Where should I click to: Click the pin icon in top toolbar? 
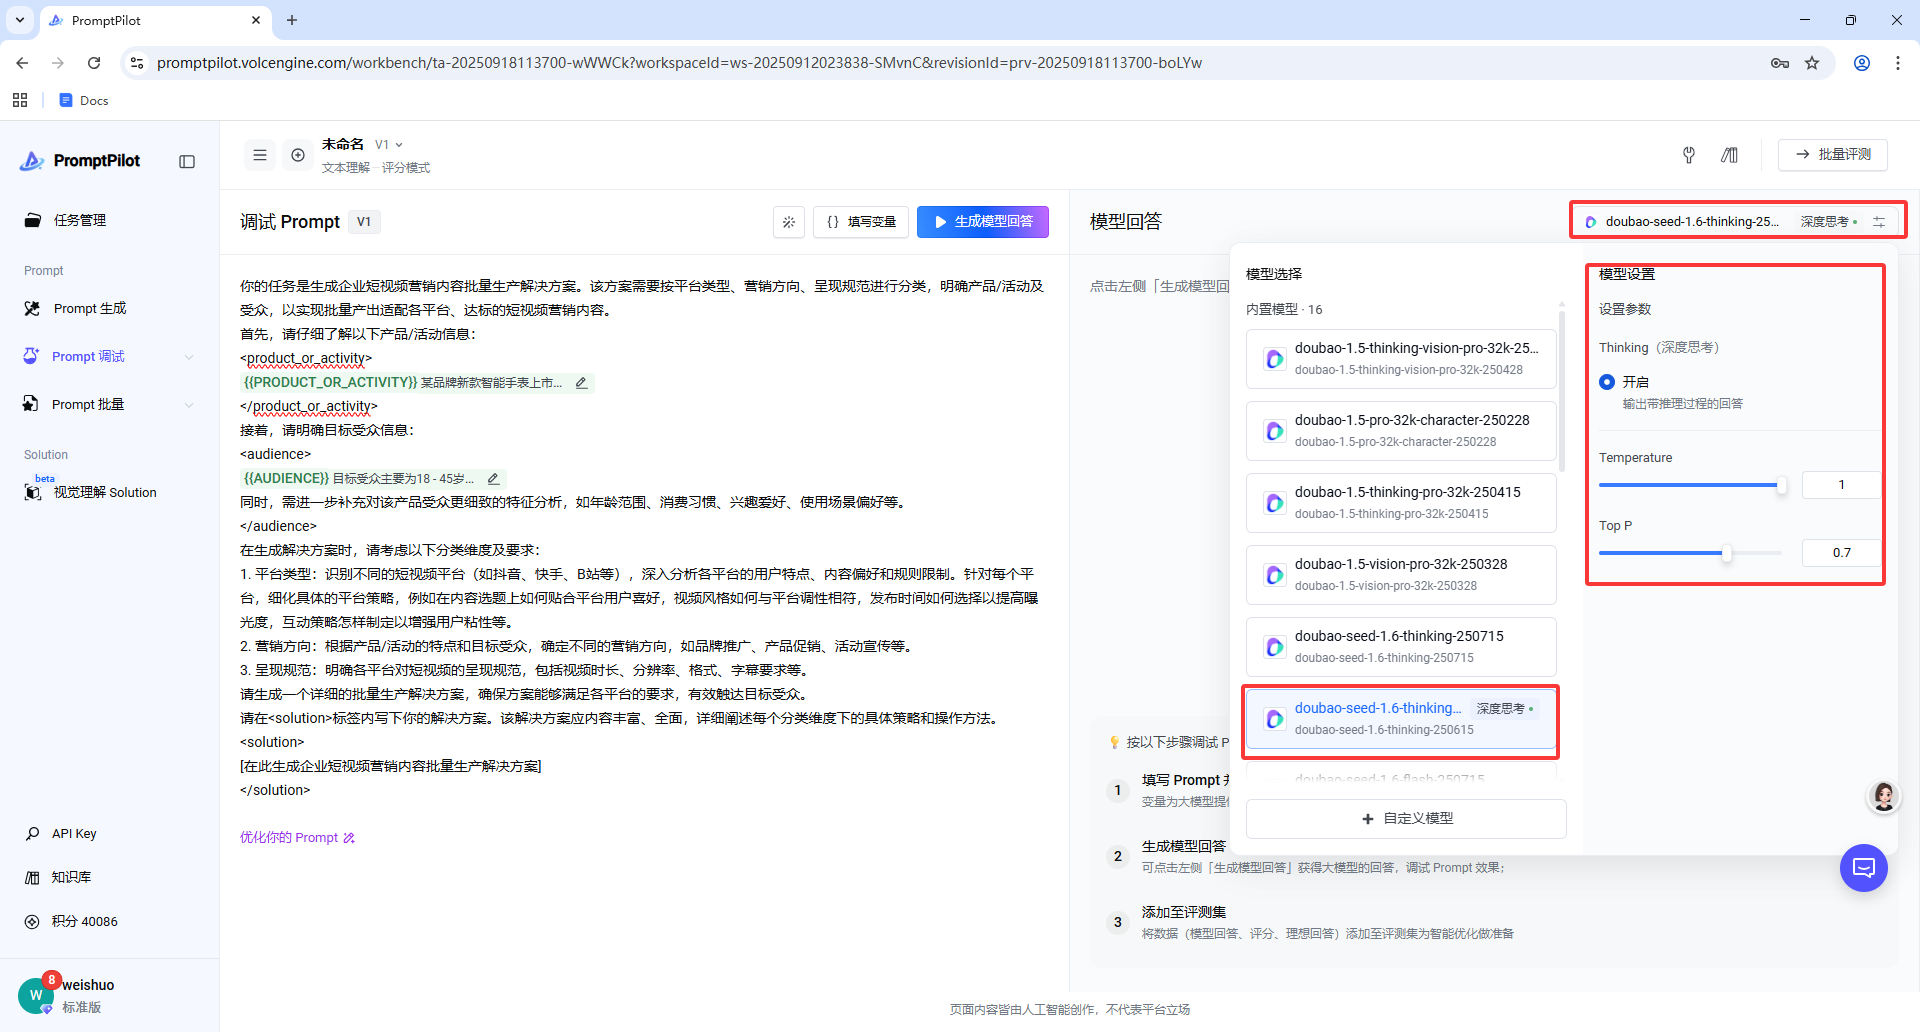1689,155
